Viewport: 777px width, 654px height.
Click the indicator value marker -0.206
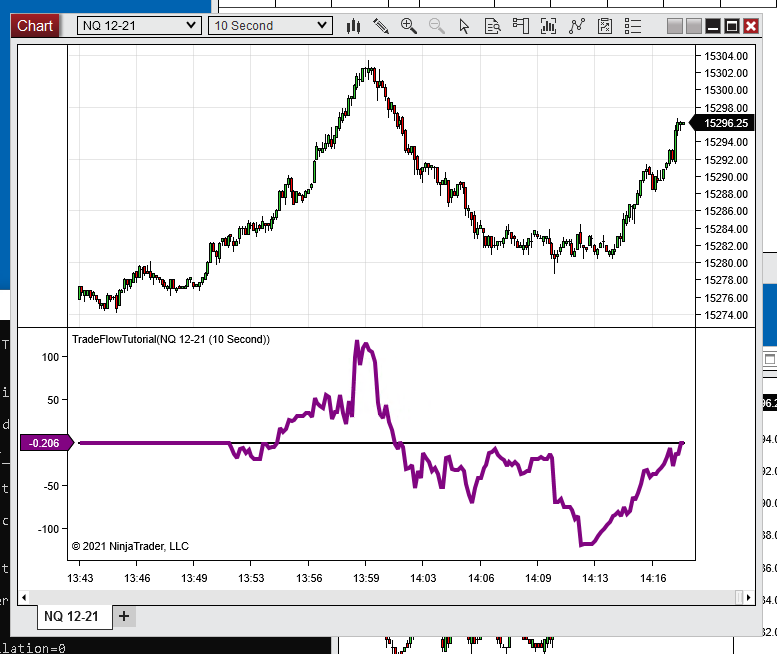coord(47,443)
